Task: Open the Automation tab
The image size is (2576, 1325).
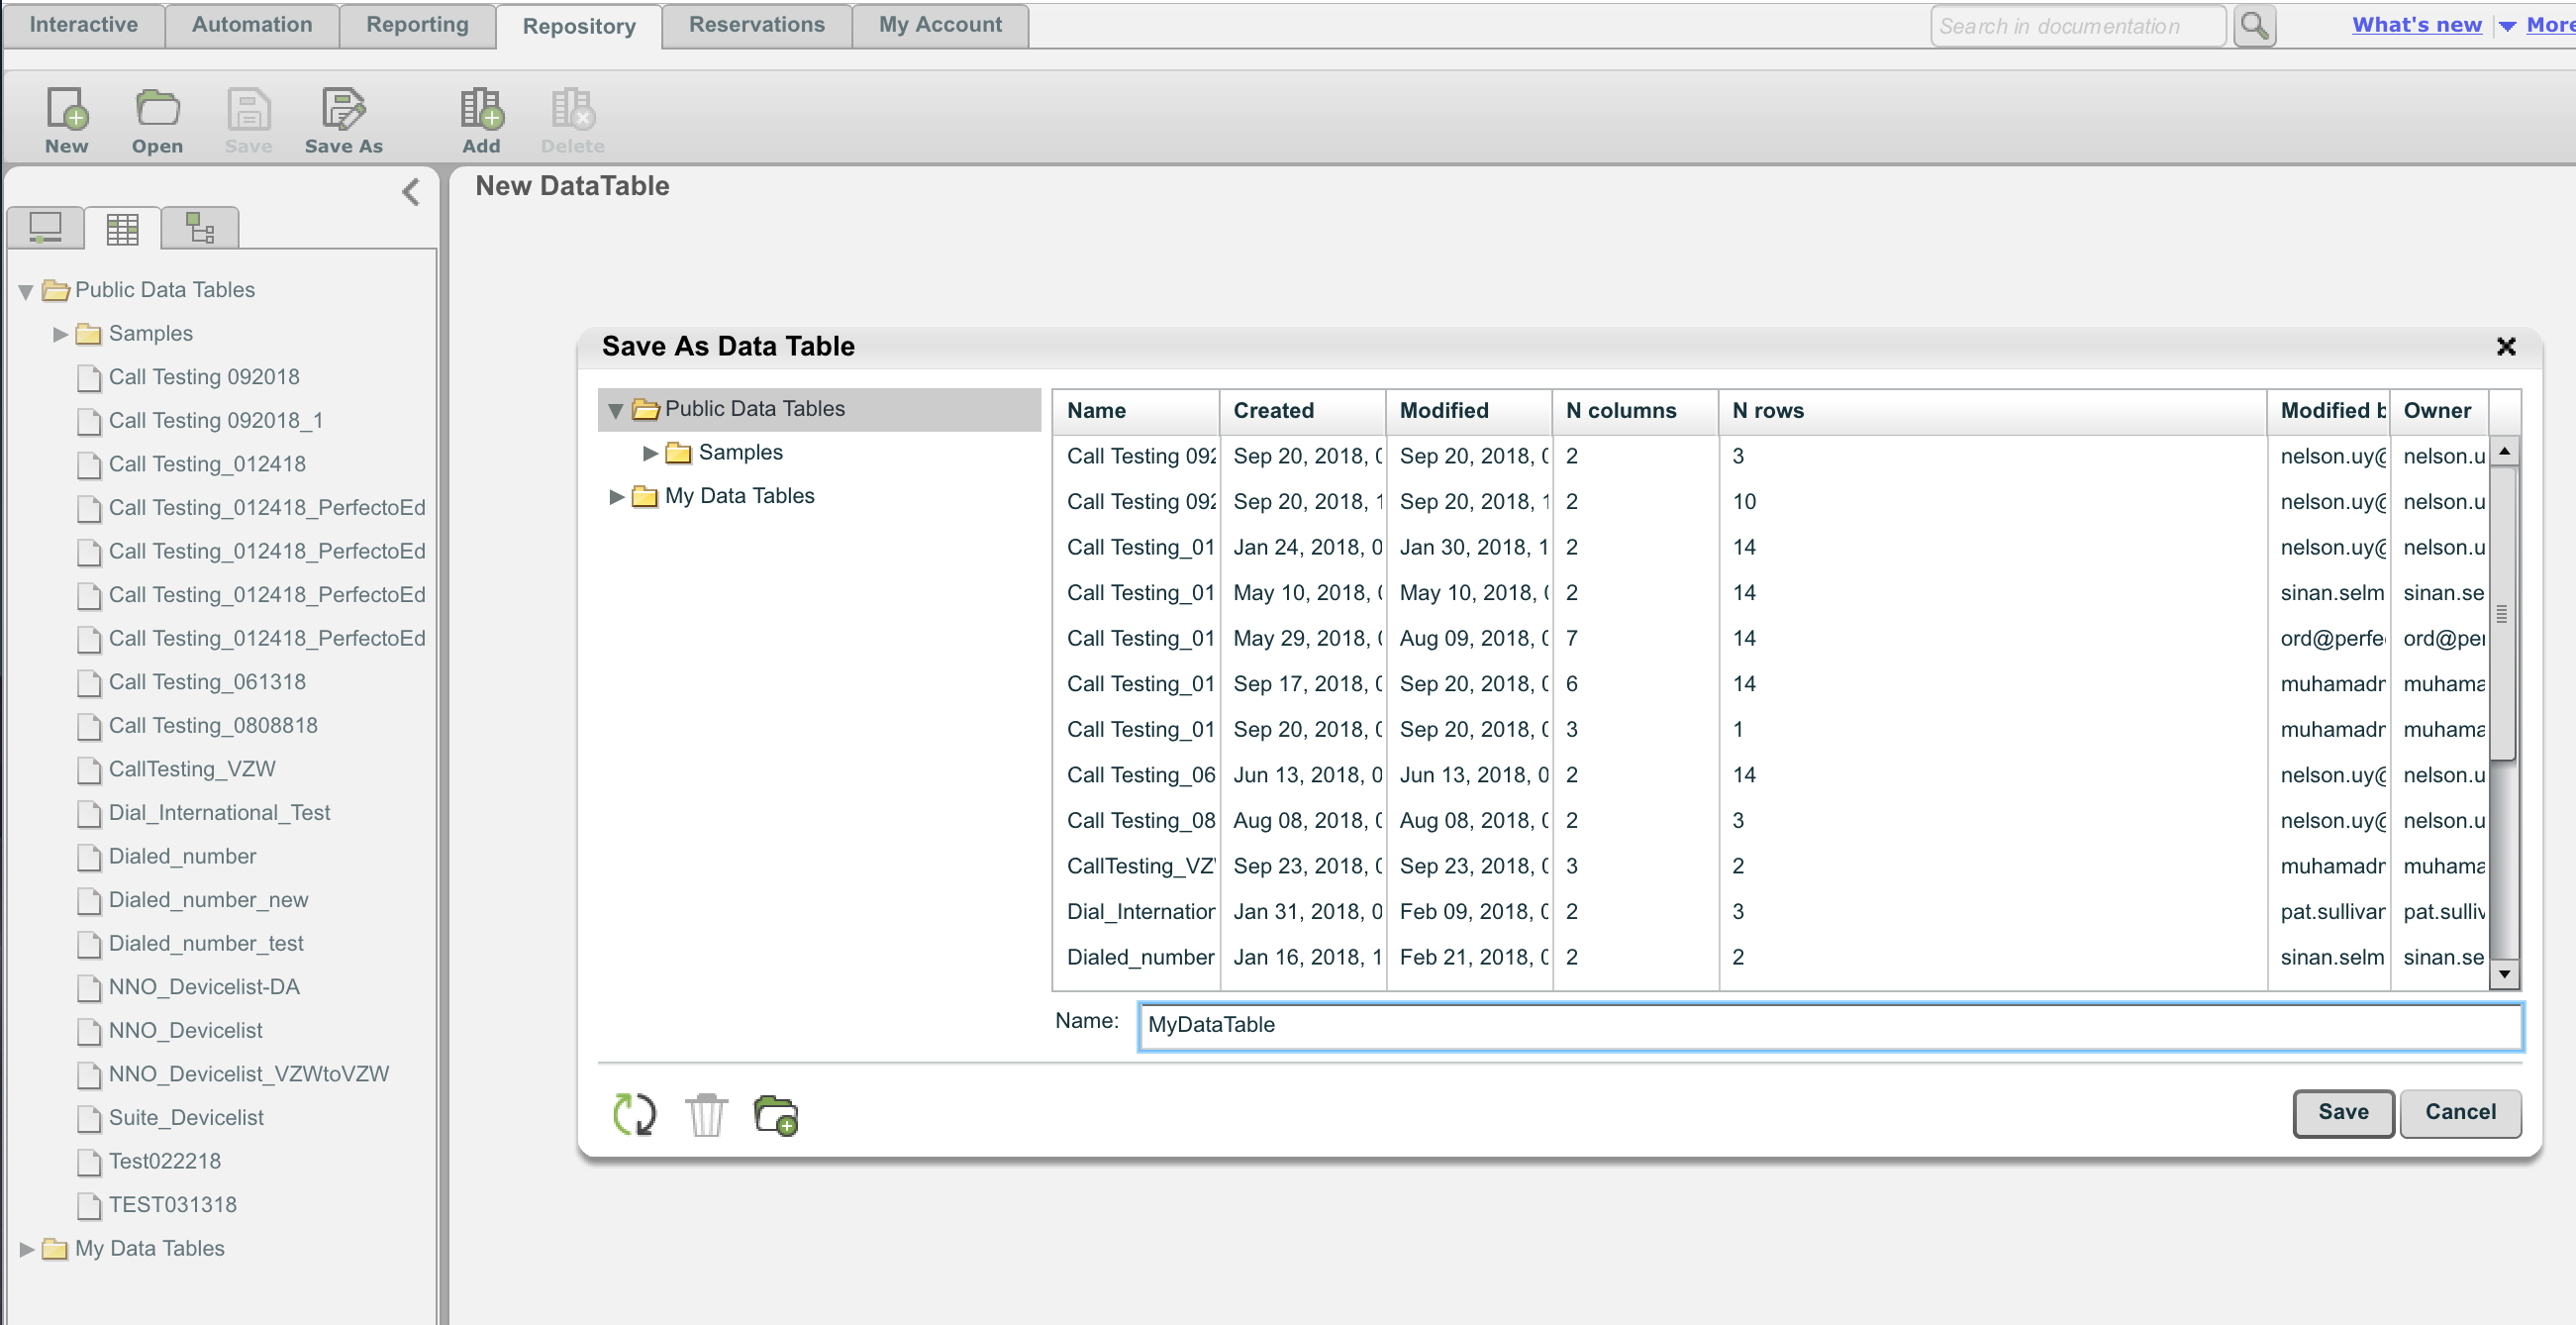Action: pos(251,25)
